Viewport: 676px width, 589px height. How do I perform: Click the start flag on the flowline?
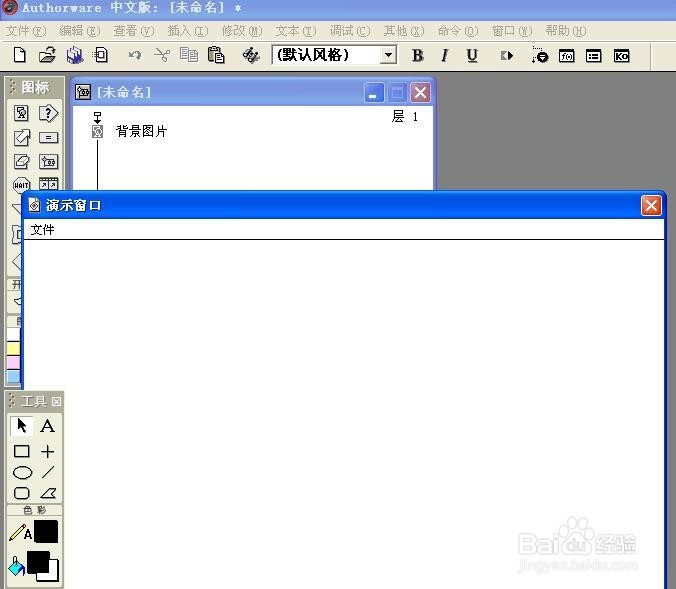97,117
